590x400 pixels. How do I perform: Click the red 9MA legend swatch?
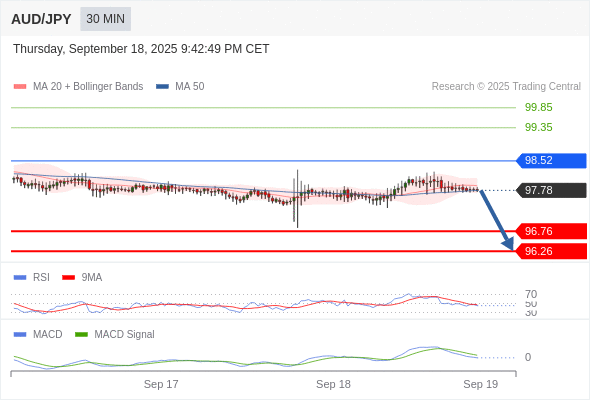68,277
